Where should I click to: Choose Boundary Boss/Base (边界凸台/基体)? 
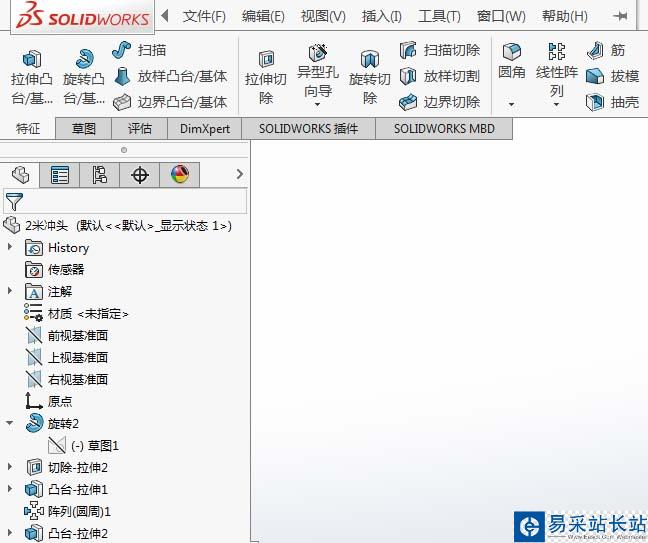click(x=170, y=102)
